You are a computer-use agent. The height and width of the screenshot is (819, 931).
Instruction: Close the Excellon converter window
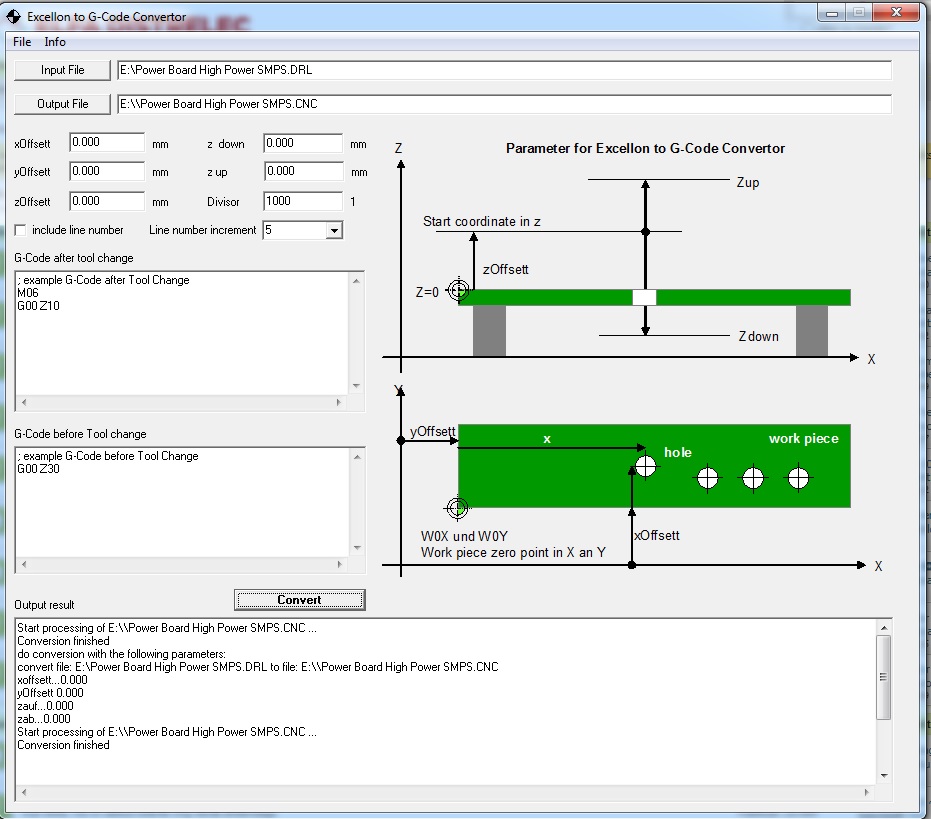click(x=894, y=12)
